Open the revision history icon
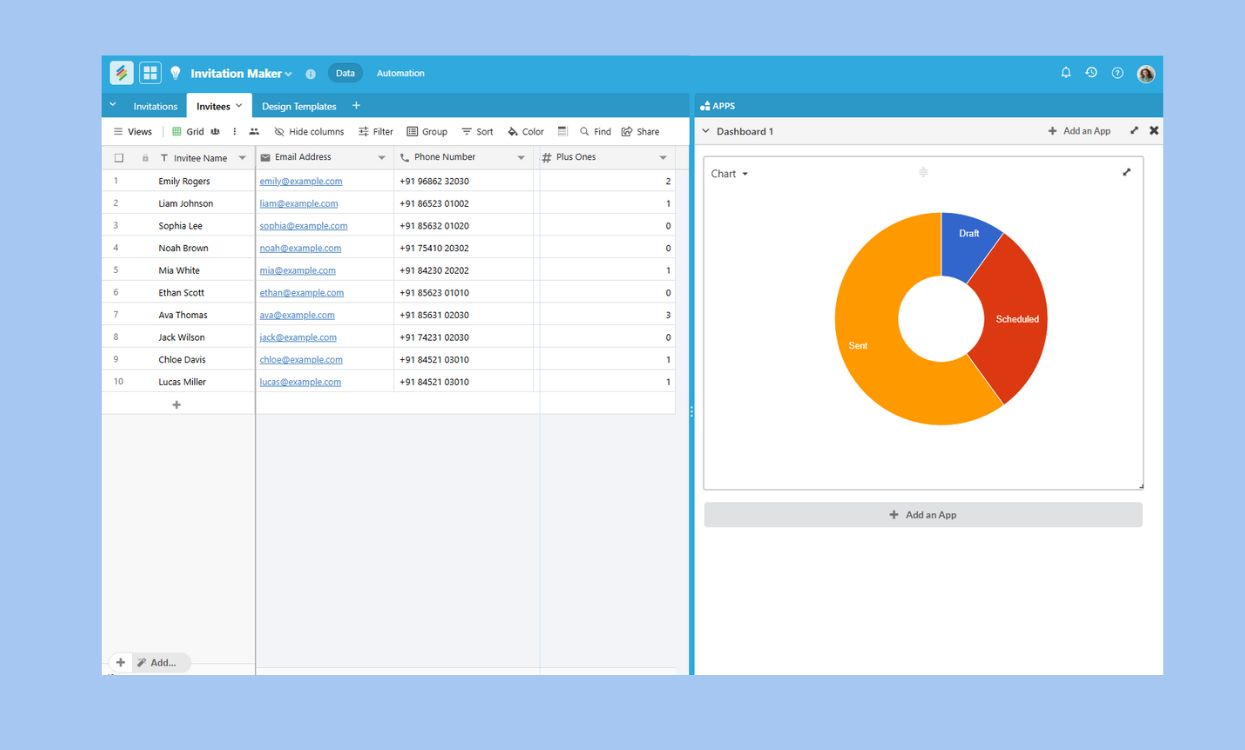The image size is (1245, 750). (x=1091, y=73)
